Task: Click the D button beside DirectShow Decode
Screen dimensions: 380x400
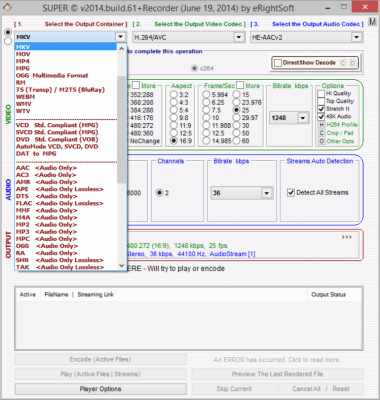Action: pos(352,63)
